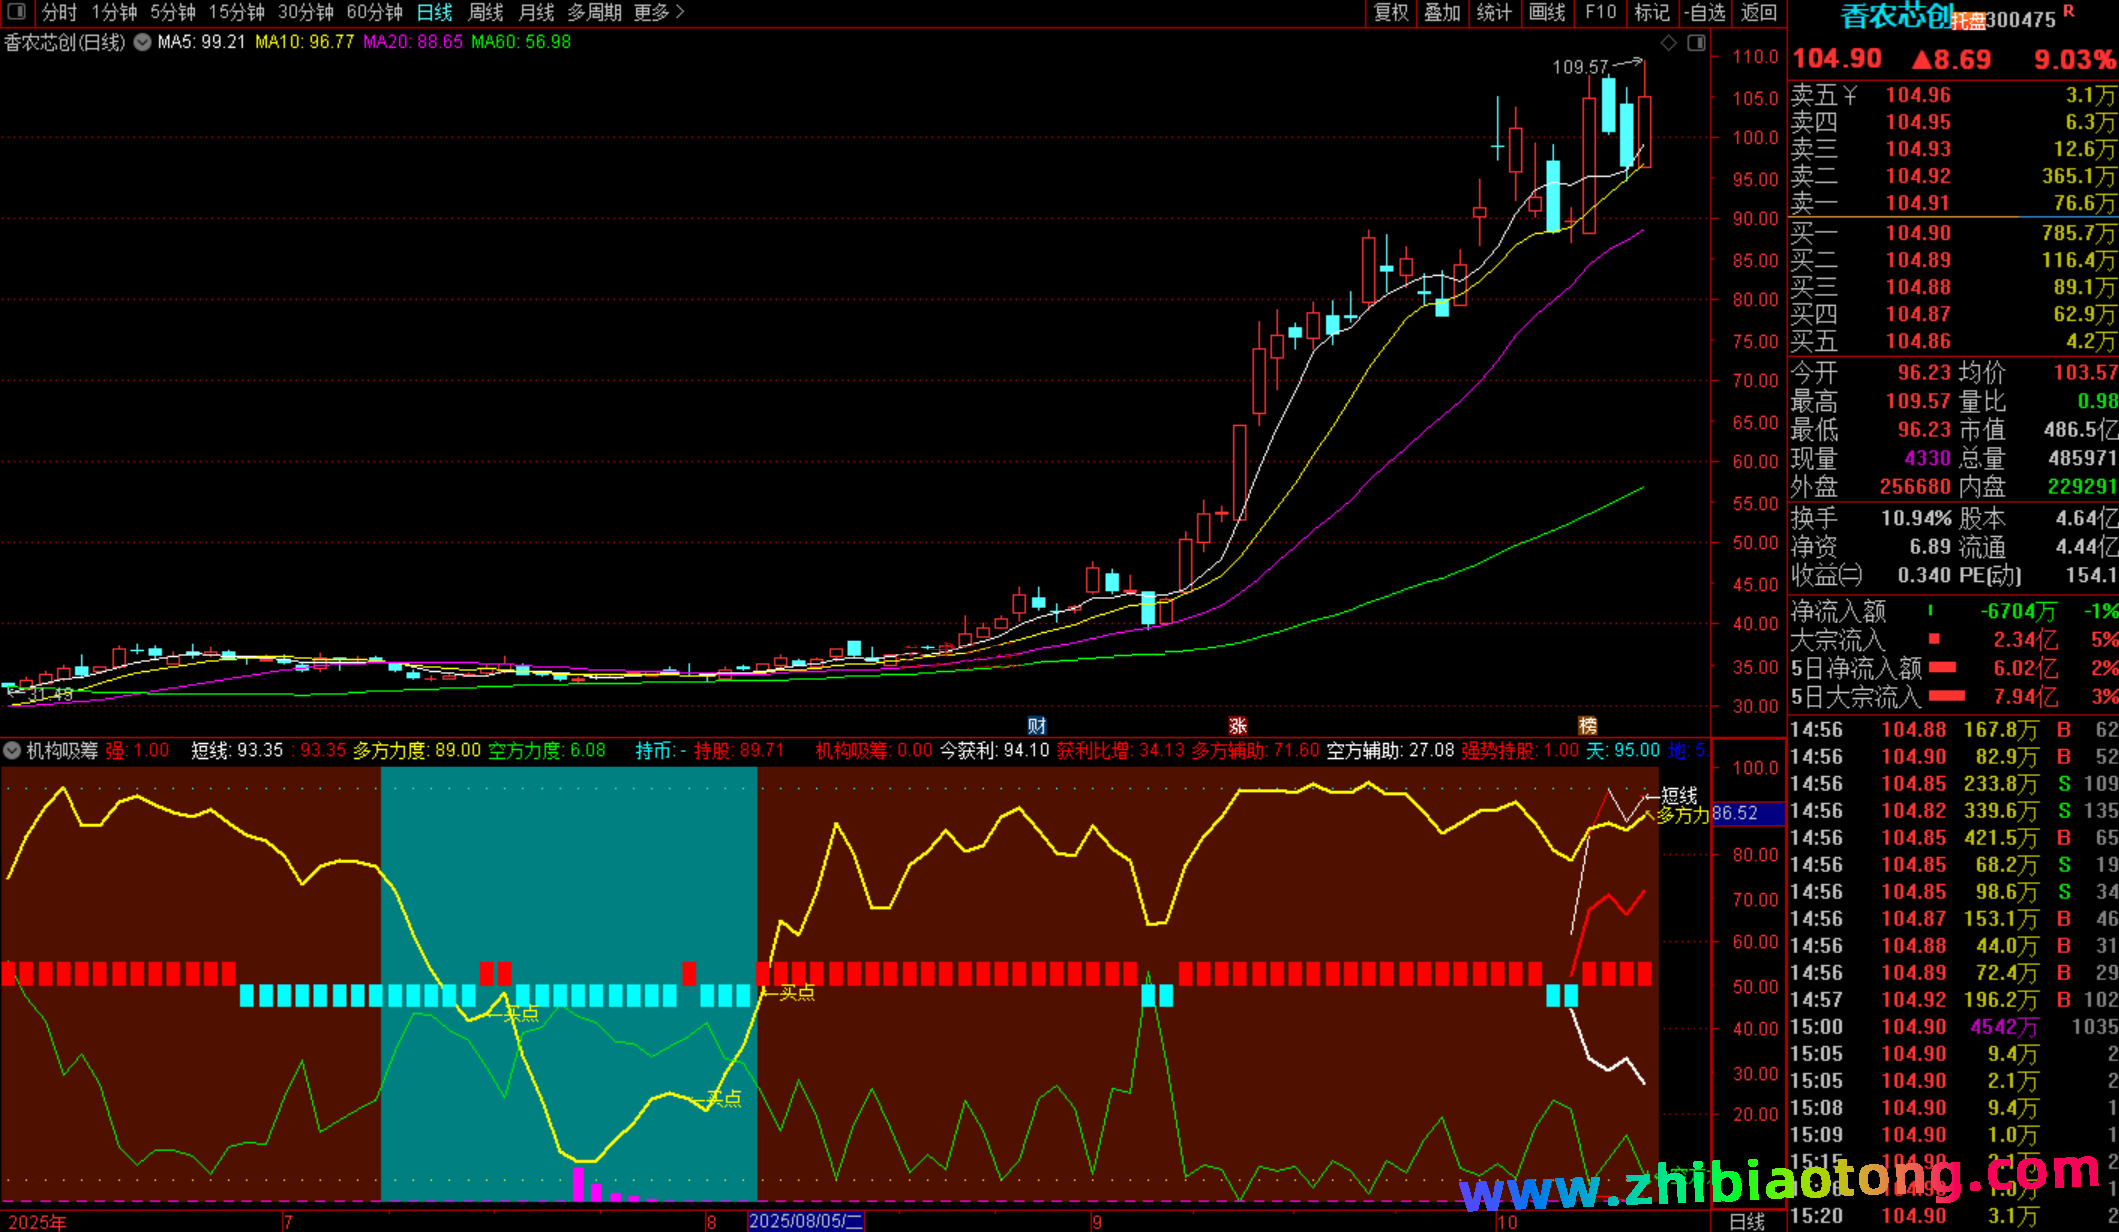Viewport: 2119px width, 1232px height.
Task: Toggle the right panel layout icon
Action: [1696, 42]
